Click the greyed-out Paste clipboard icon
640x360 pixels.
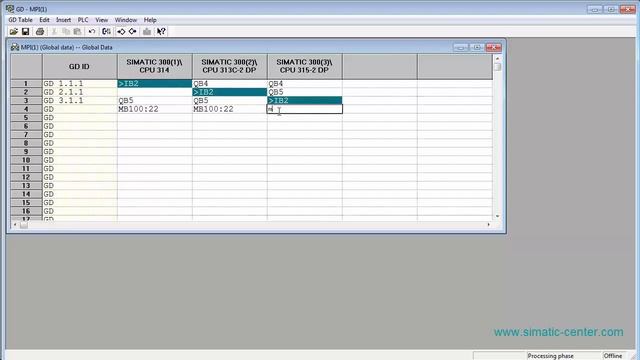[x=77, y=31]
